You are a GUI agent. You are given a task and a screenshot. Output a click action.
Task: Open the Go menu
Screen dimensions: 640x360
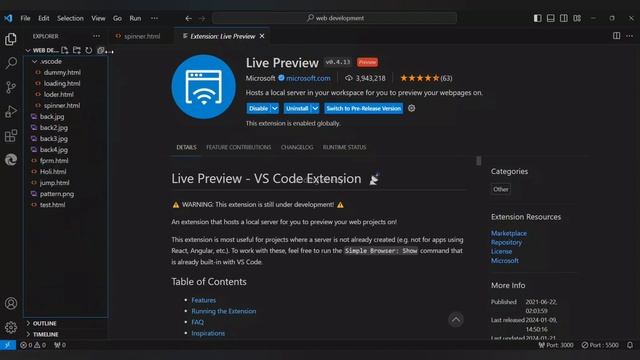point(117,18)
